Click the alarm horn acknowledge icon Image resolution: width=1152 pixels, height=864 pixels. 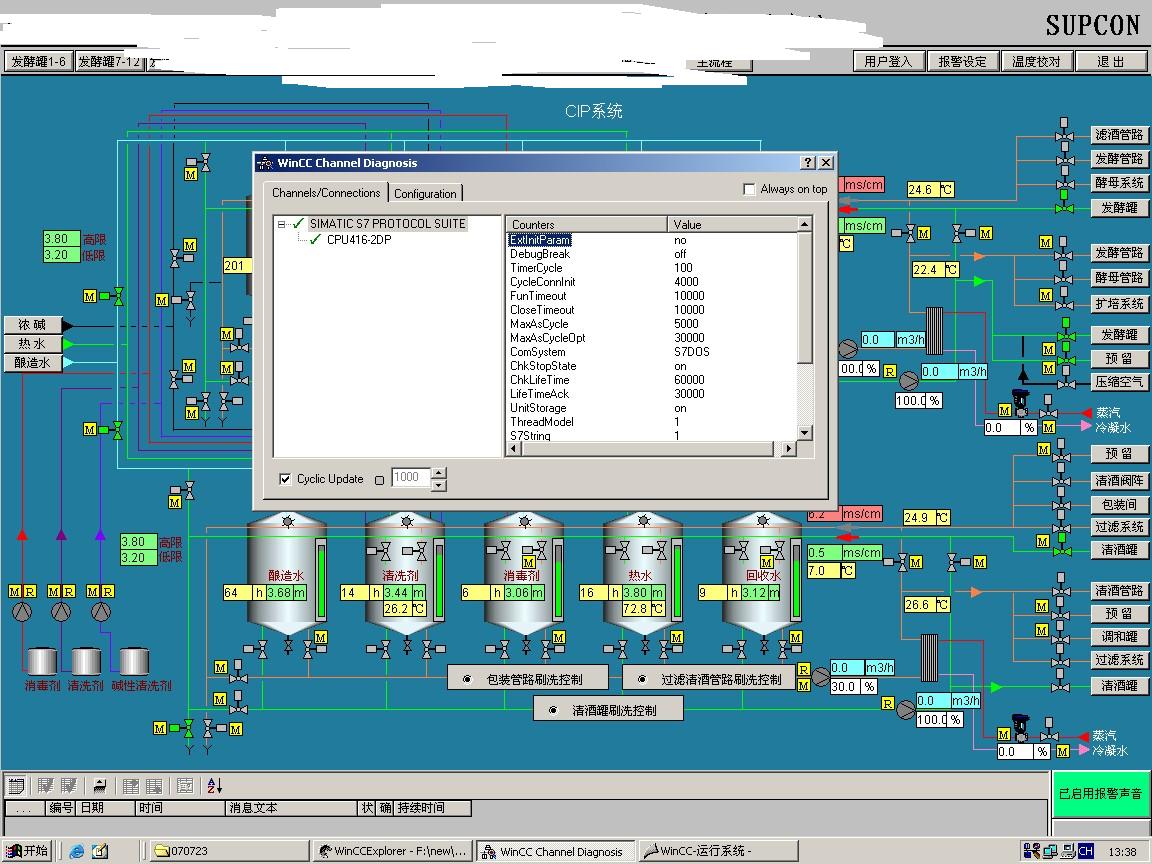[x=100, y=785]
